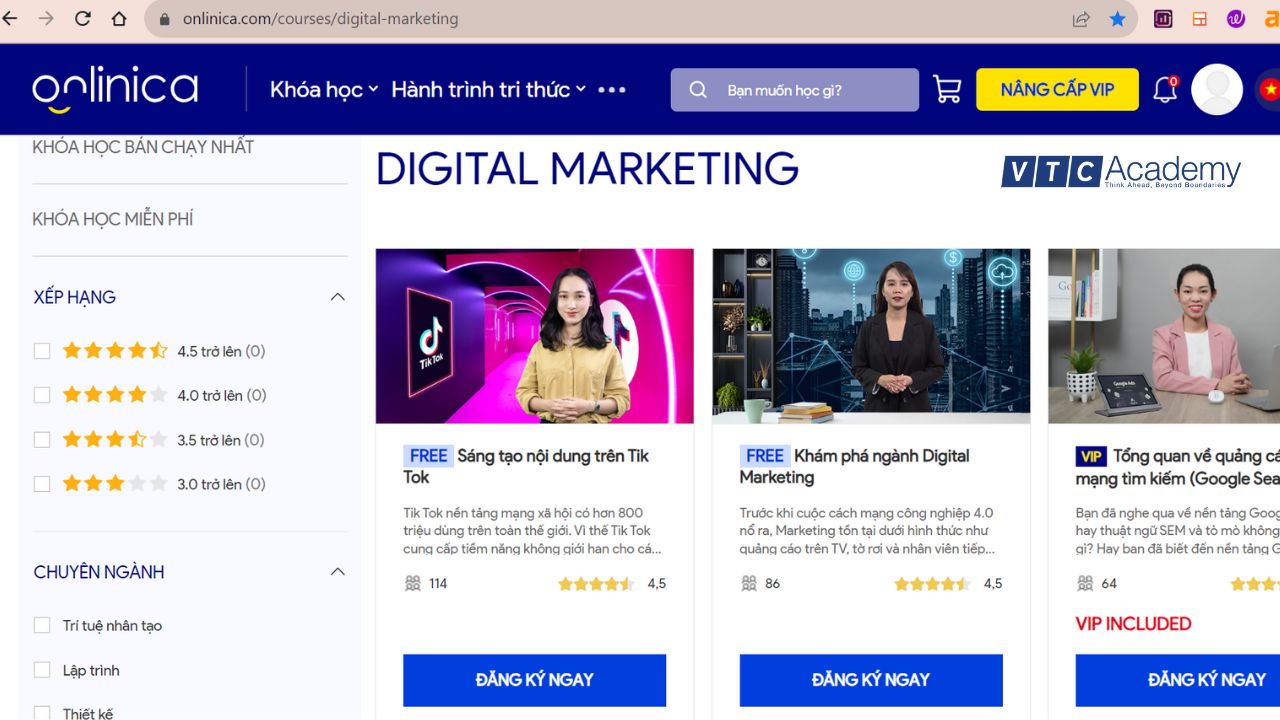Open the user profile avatar
This screenshot has height=720, width=1280.
1216,89
